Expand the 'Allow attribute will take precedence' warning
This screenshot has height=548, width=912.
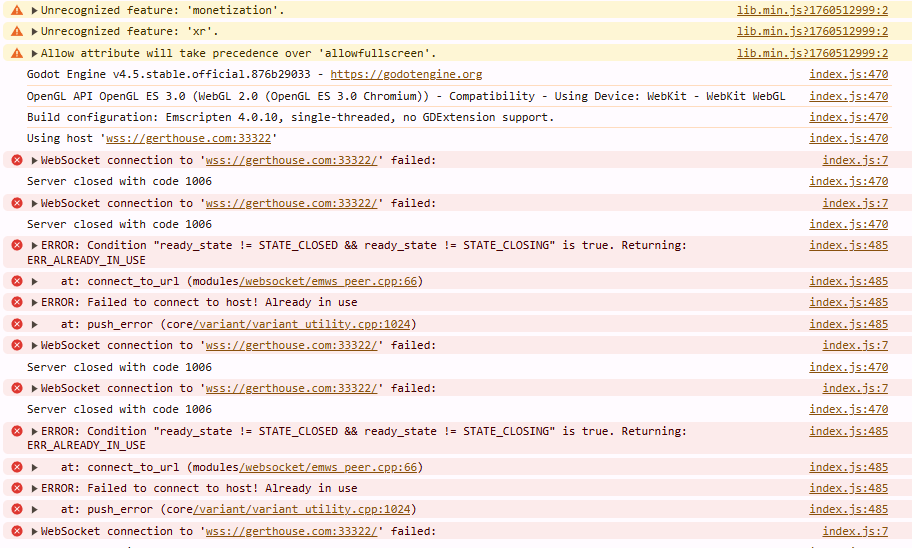(x=35, y=53)
